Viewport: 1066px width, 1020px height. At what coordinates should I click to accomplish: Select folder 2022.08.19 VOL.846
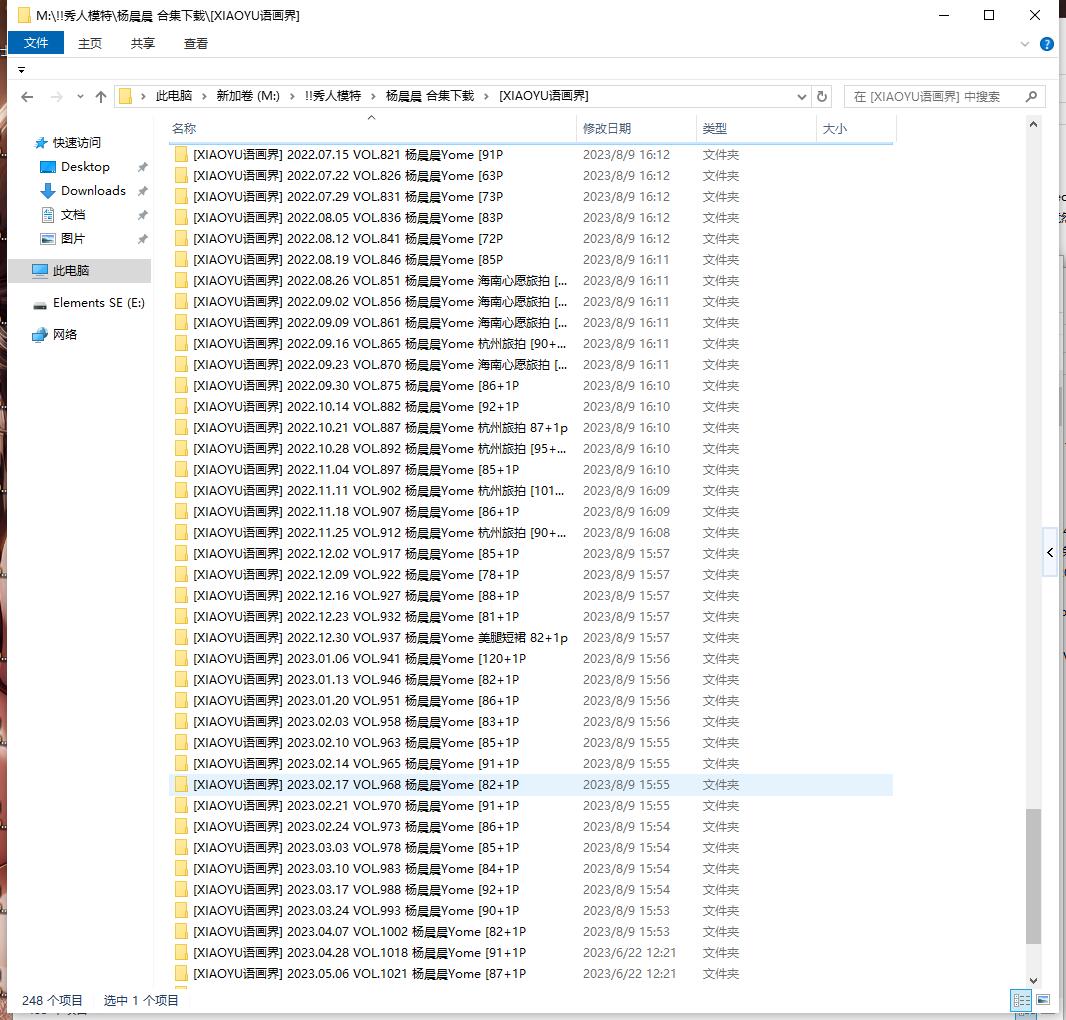click(x=347, y=260)
